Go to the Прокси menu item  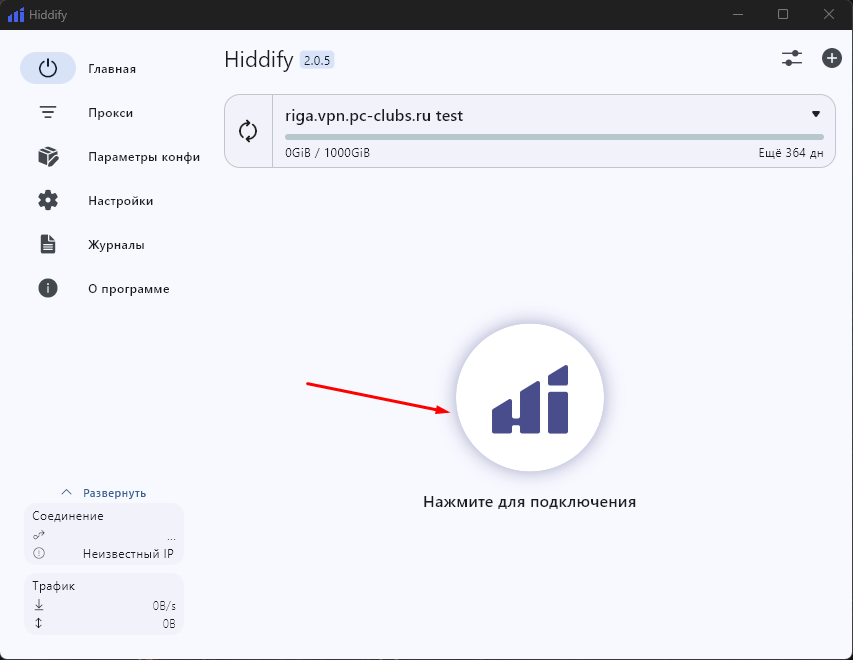click(110, 113)
